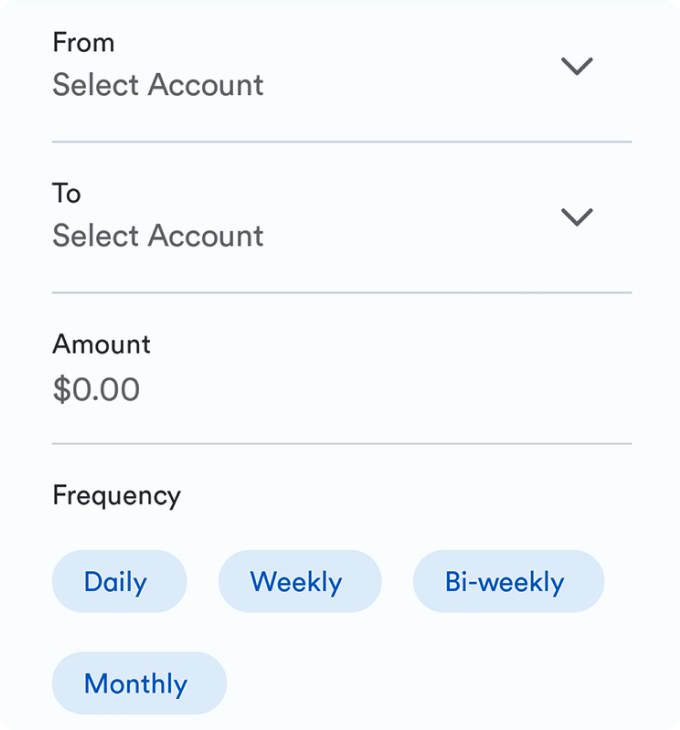Image resolution: width=680 pixels, height=730 pixels.
Task: Expand the From account chevron arrow
Action: [x=577, y=66]
